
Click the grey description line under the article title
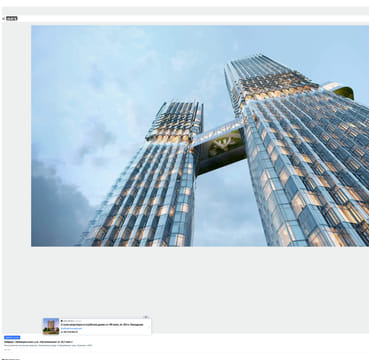tap(48, 346)
